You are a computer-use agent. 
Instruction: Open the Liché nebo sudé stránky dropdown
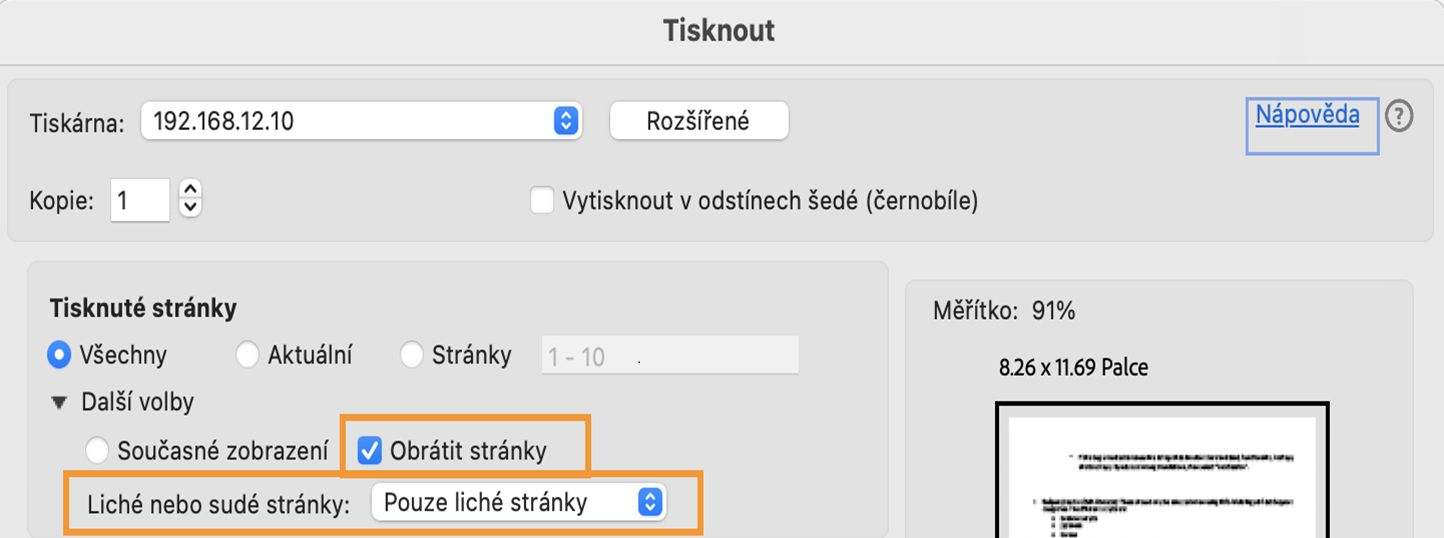516,502
